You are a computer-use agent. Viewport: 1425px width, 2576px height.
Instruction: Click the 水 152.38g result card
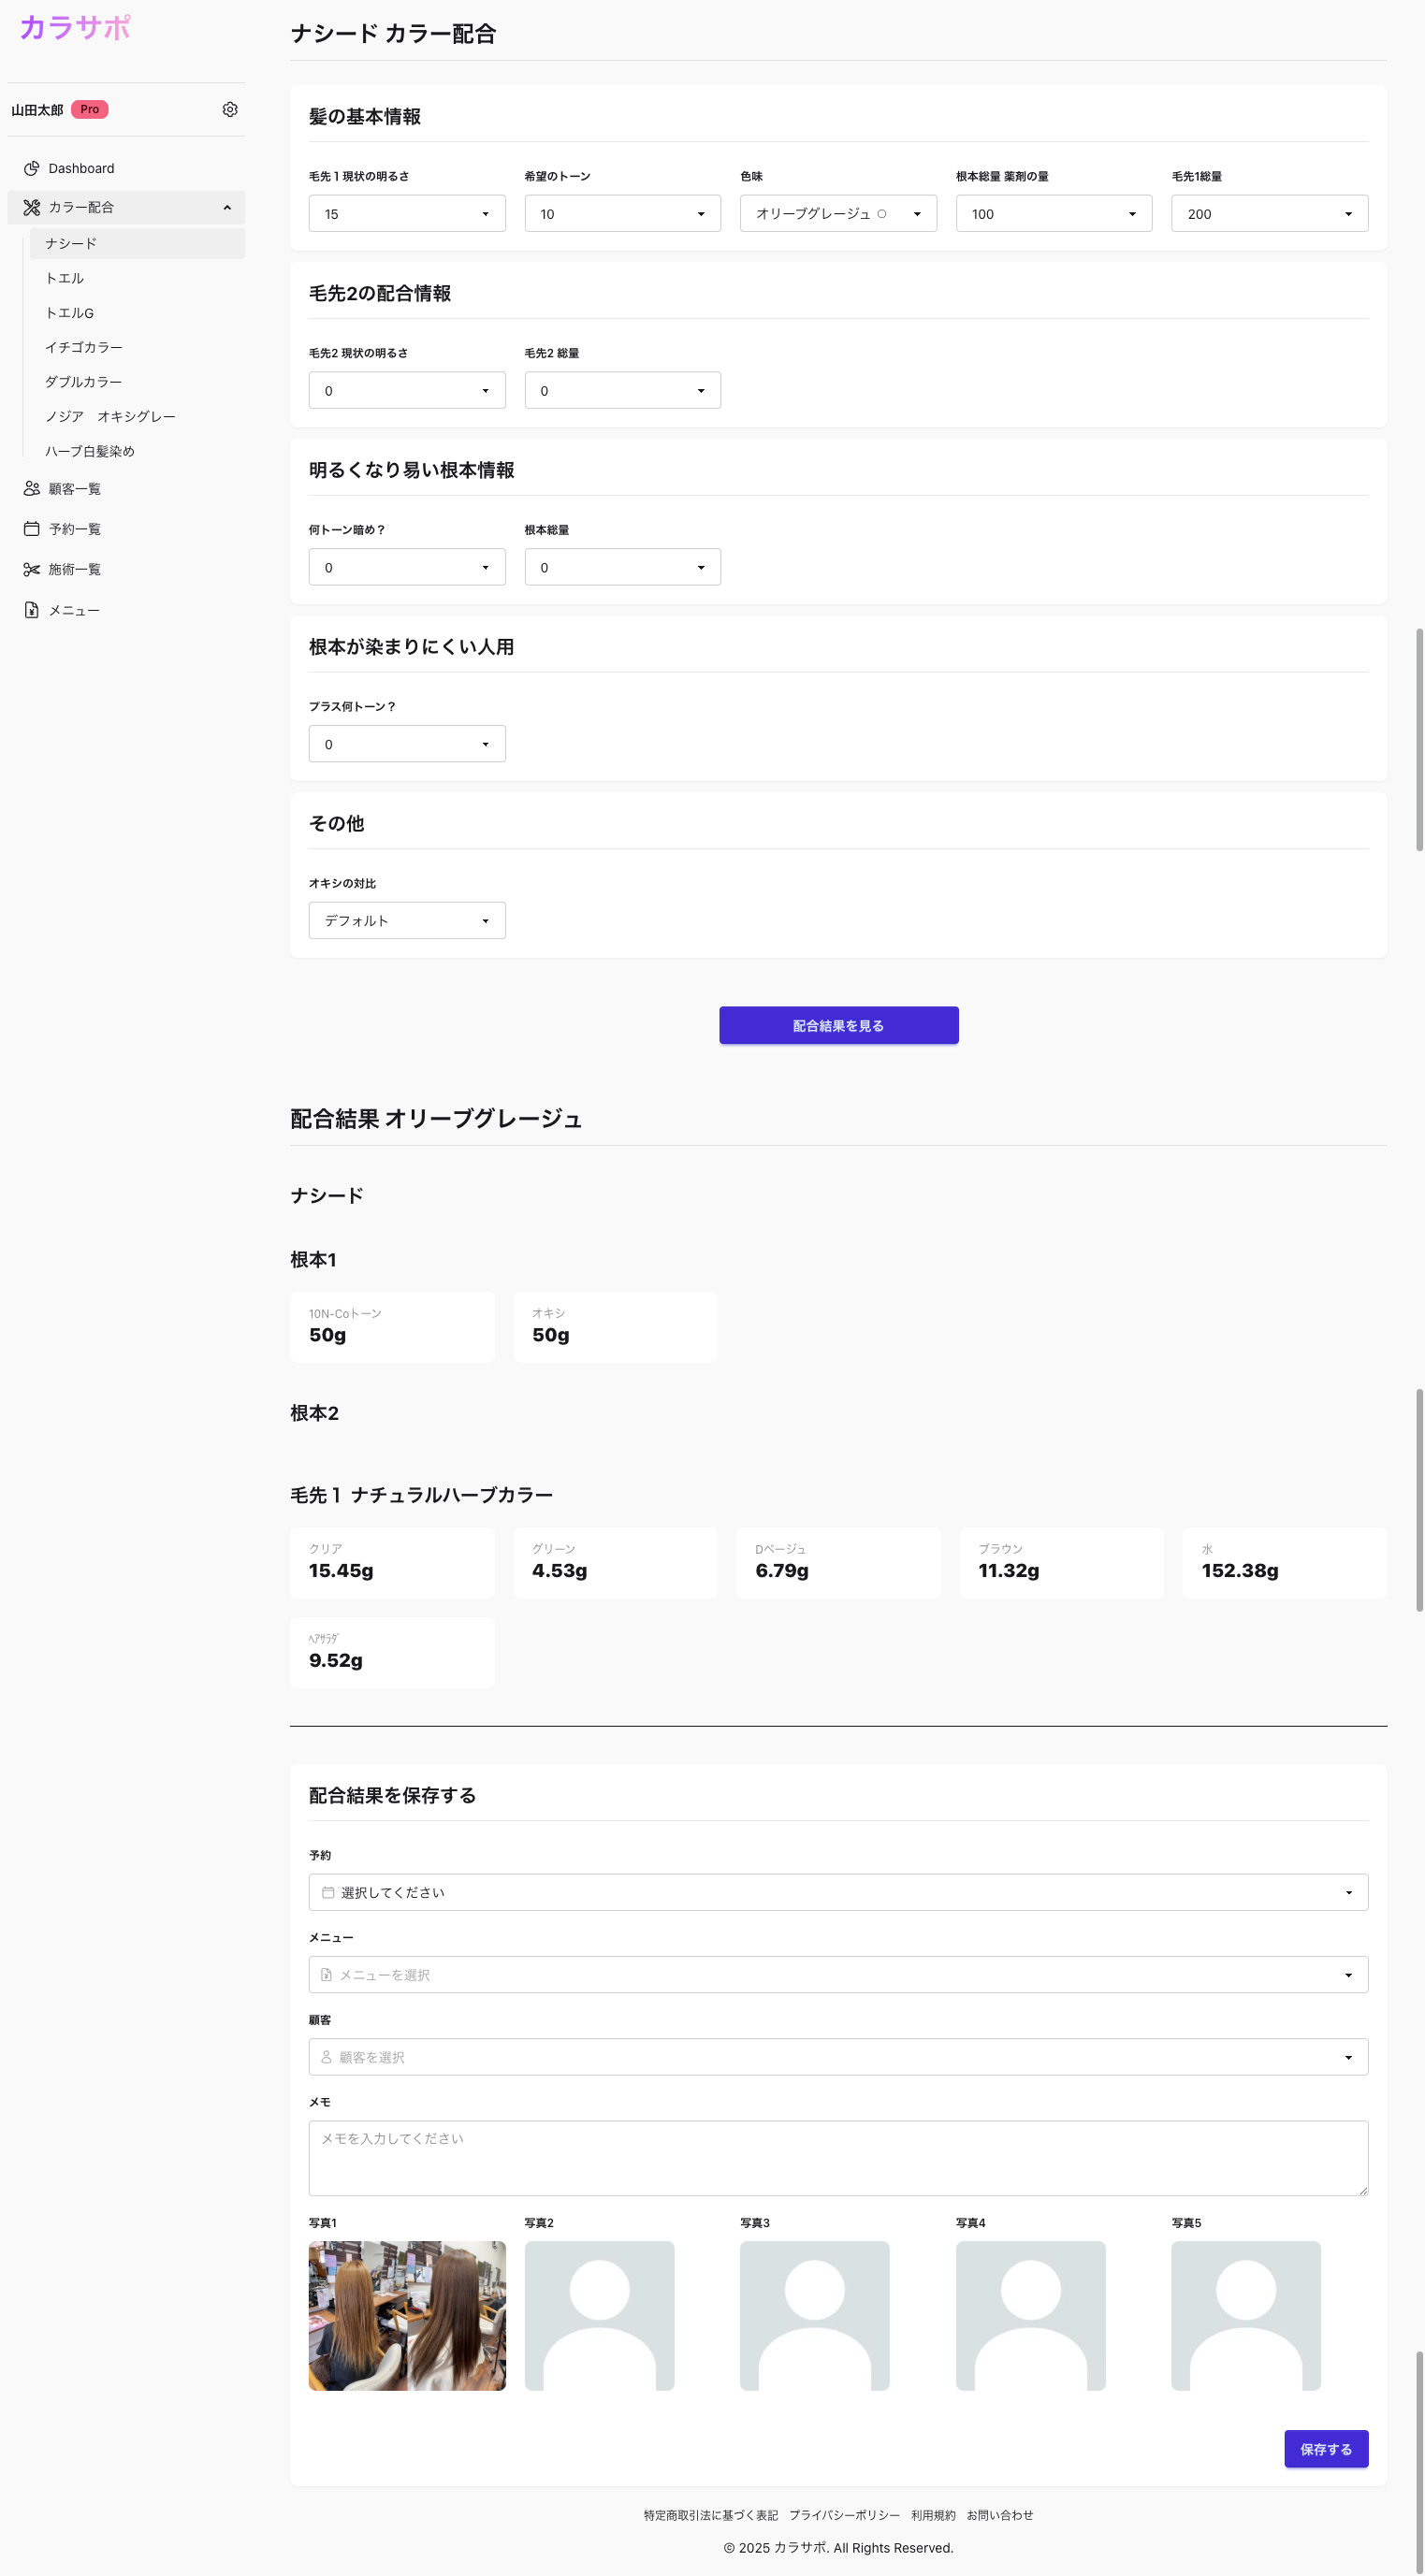click(x=1285, y=1562)
